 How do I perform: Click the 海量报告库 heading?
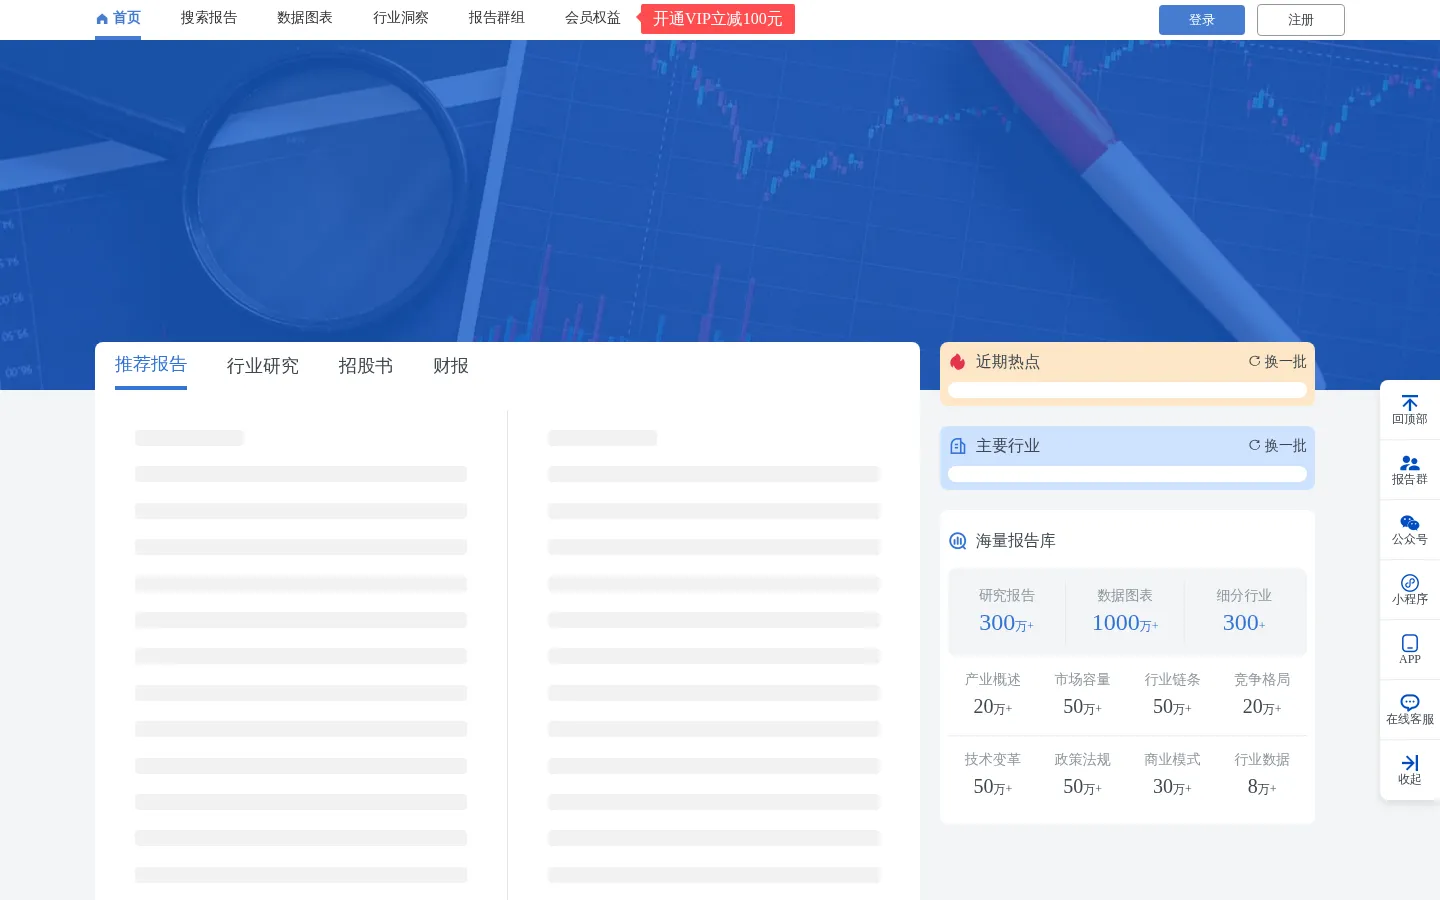point(1016,541)
